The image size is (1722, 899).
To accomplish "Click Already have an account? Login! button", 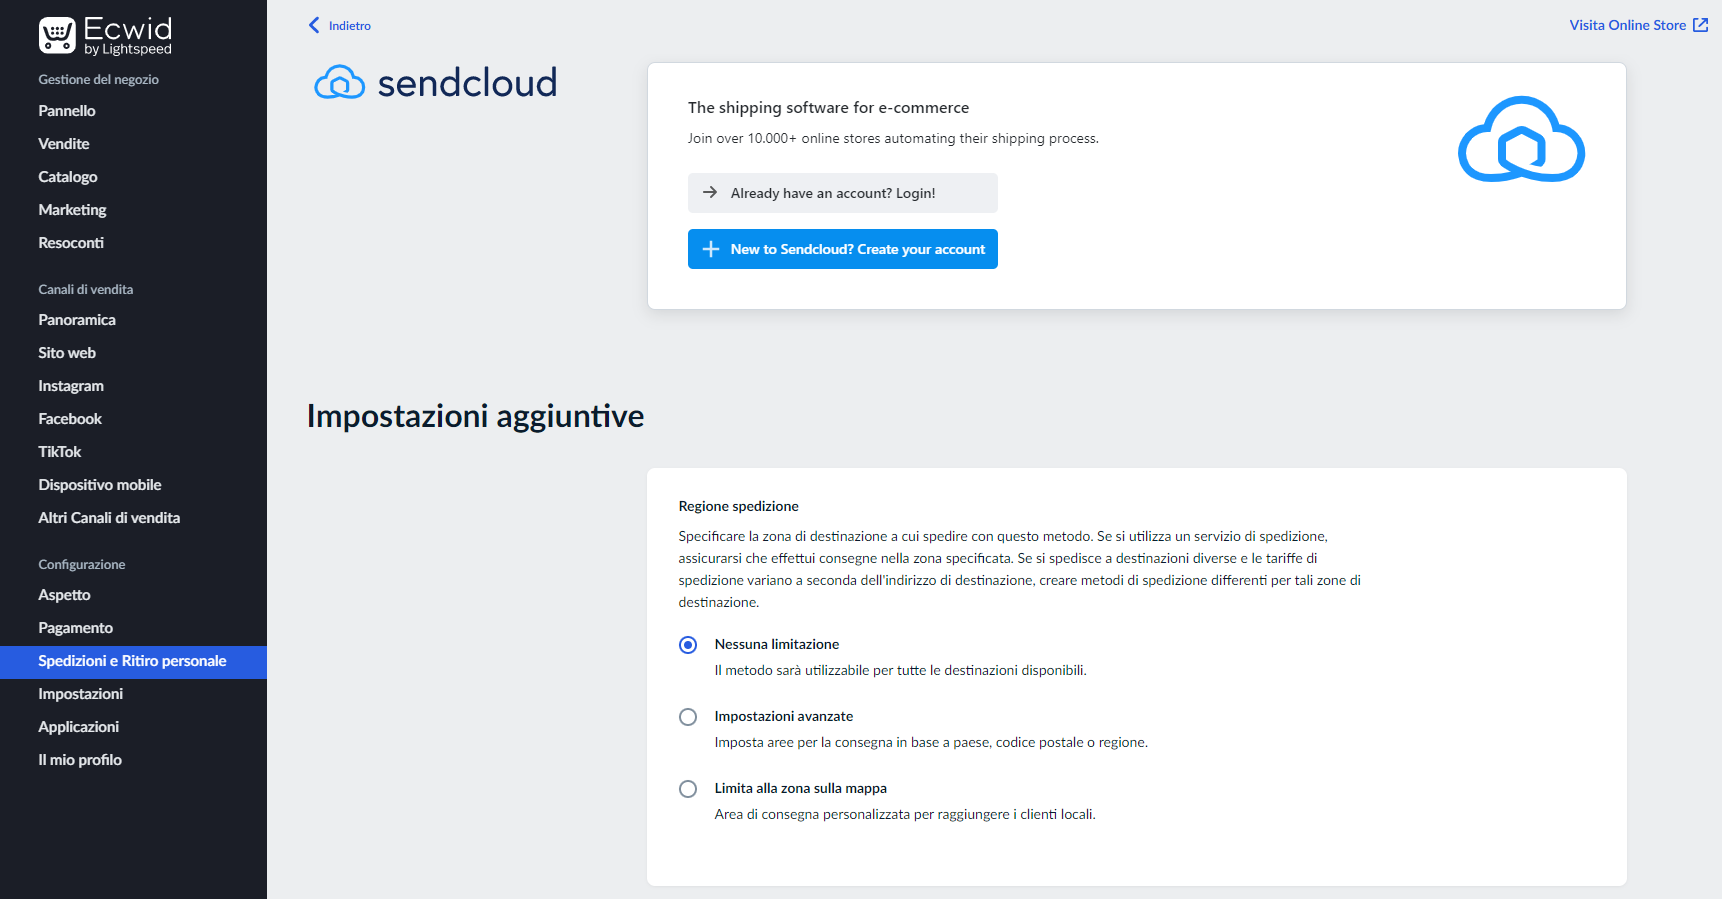I will coord(843,193).
